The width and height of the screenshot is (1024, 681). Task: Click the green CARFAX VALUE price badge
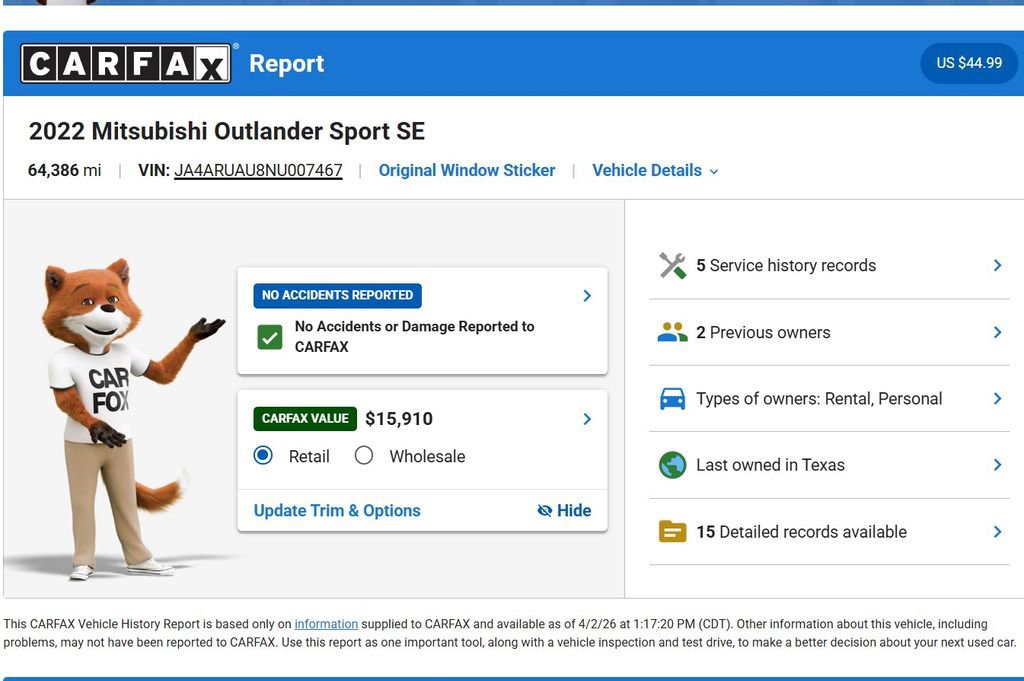coord(305,418)
